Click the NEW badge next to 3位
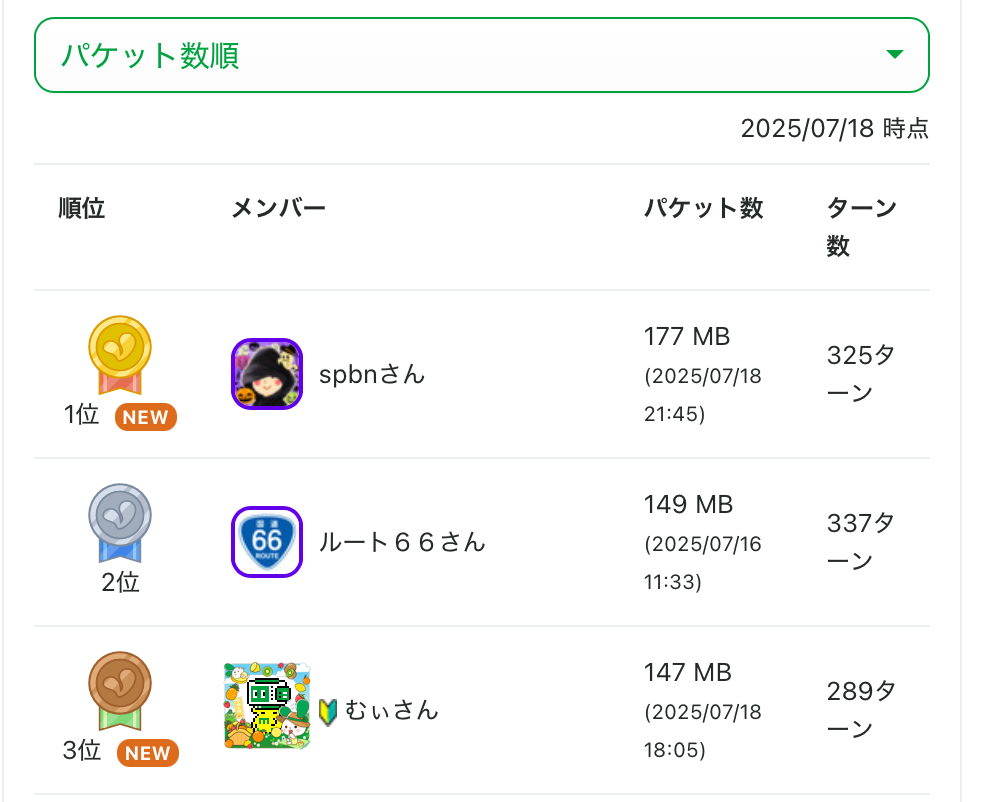 coord(148,752)
